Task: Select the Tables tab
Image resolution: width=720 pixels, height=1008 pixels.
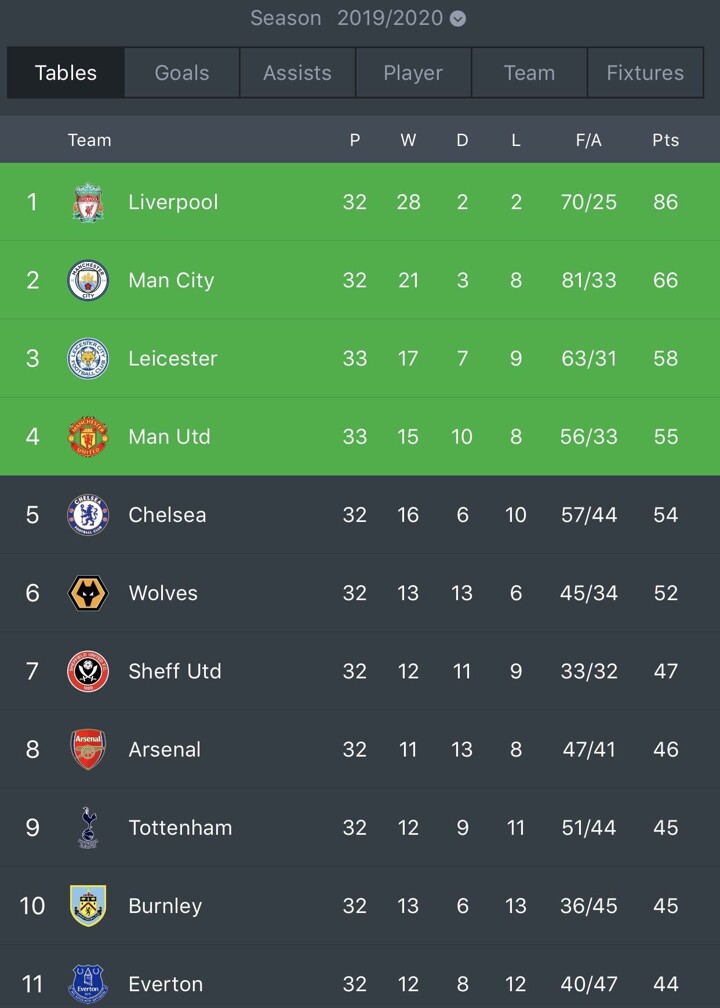Action: point(66,73)
